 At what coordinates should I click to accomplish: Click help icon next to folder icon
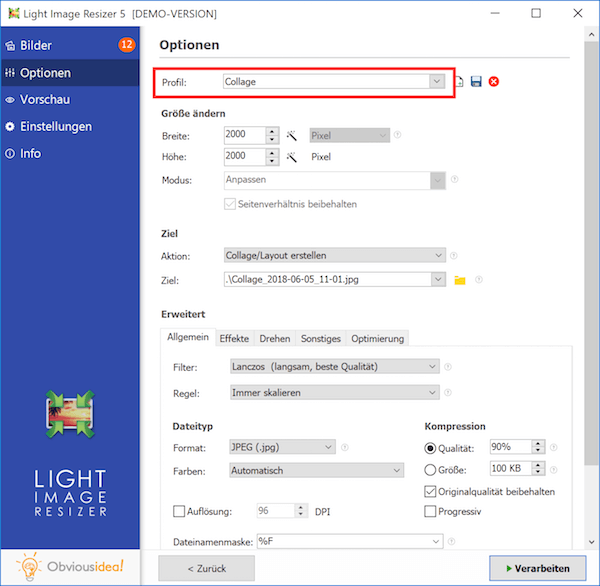pos(479,280)
